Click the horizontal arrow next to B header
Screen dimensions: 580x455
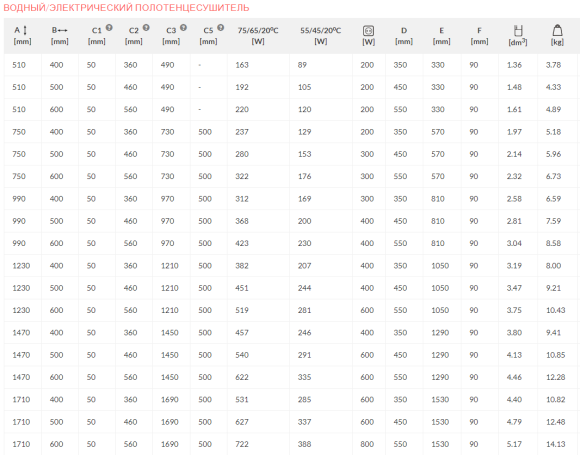pos(62,30)
